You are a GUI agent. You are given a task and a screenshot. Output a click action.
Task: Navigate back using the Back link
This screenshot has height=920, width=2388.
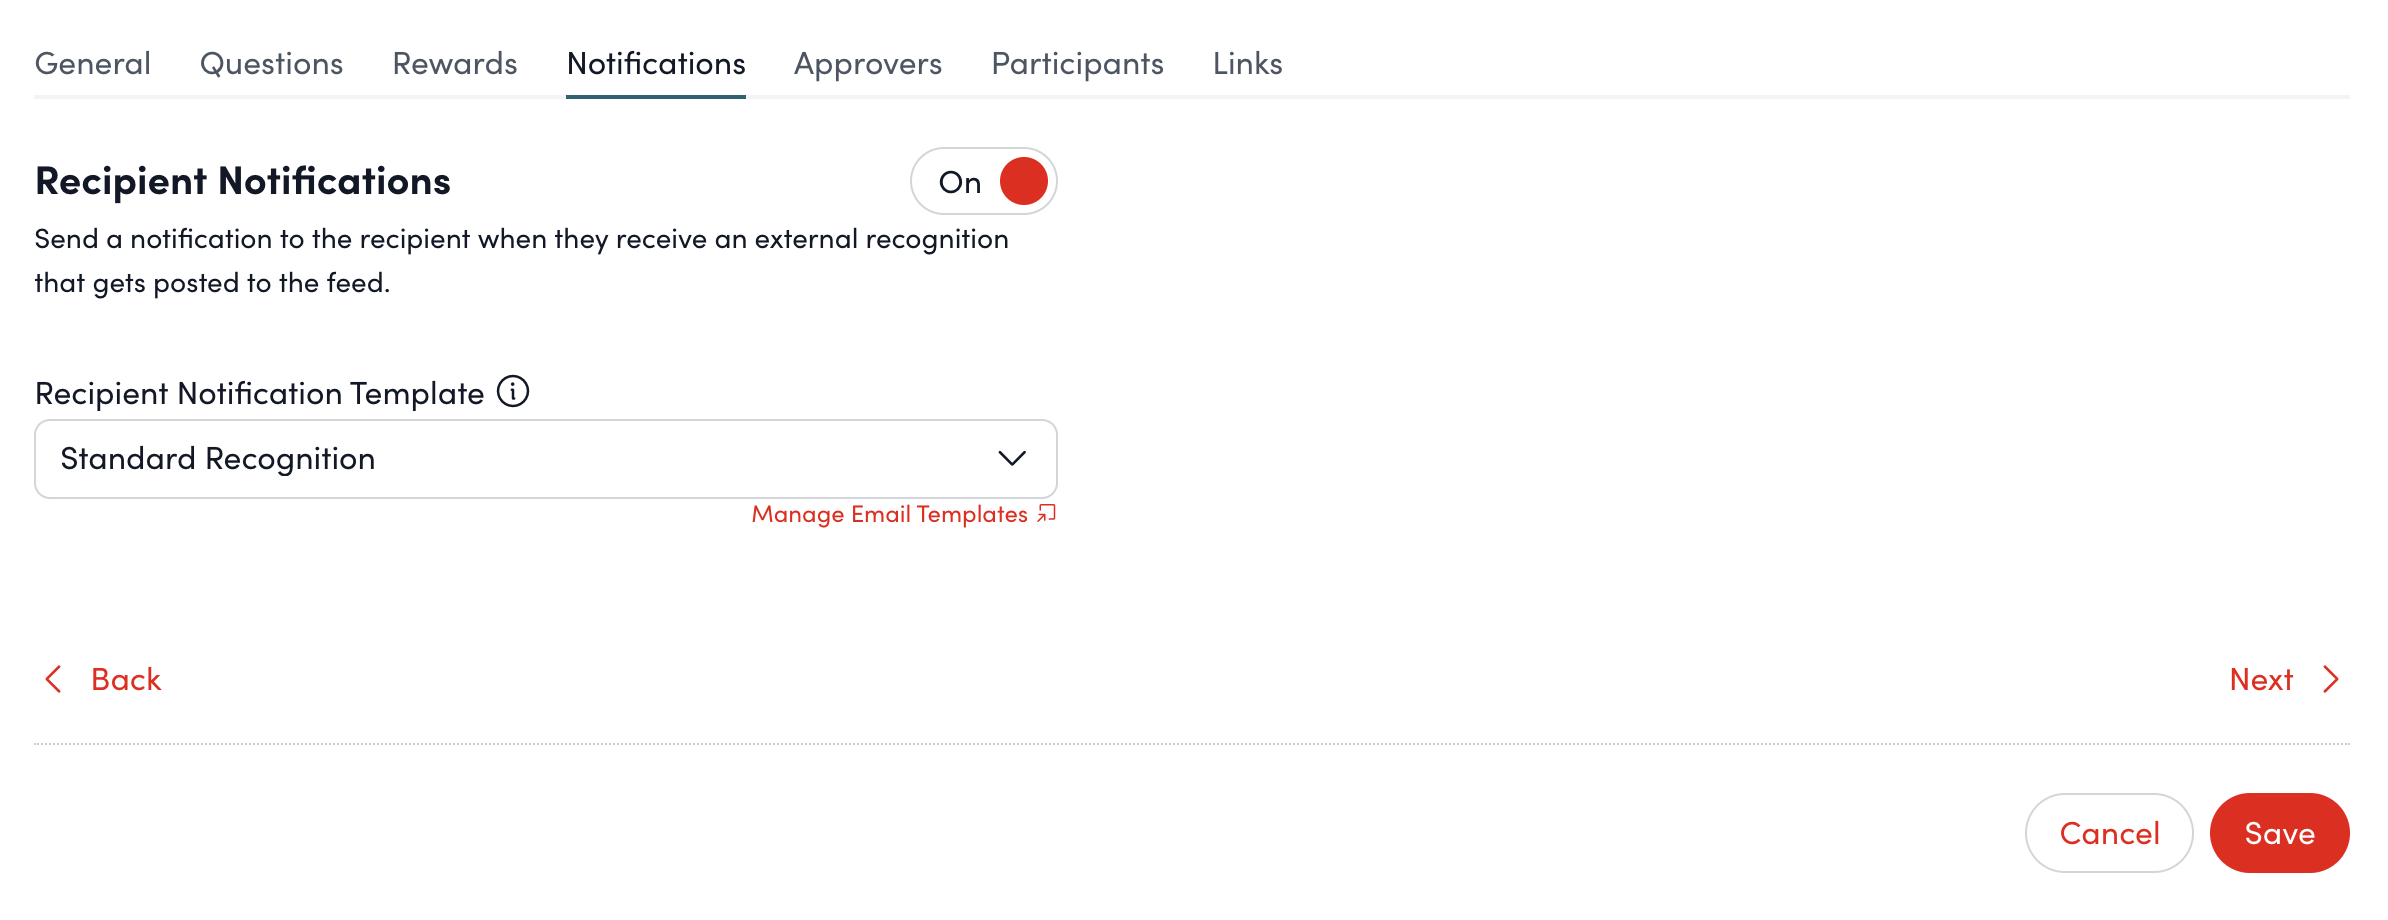[x=125, y=679]
